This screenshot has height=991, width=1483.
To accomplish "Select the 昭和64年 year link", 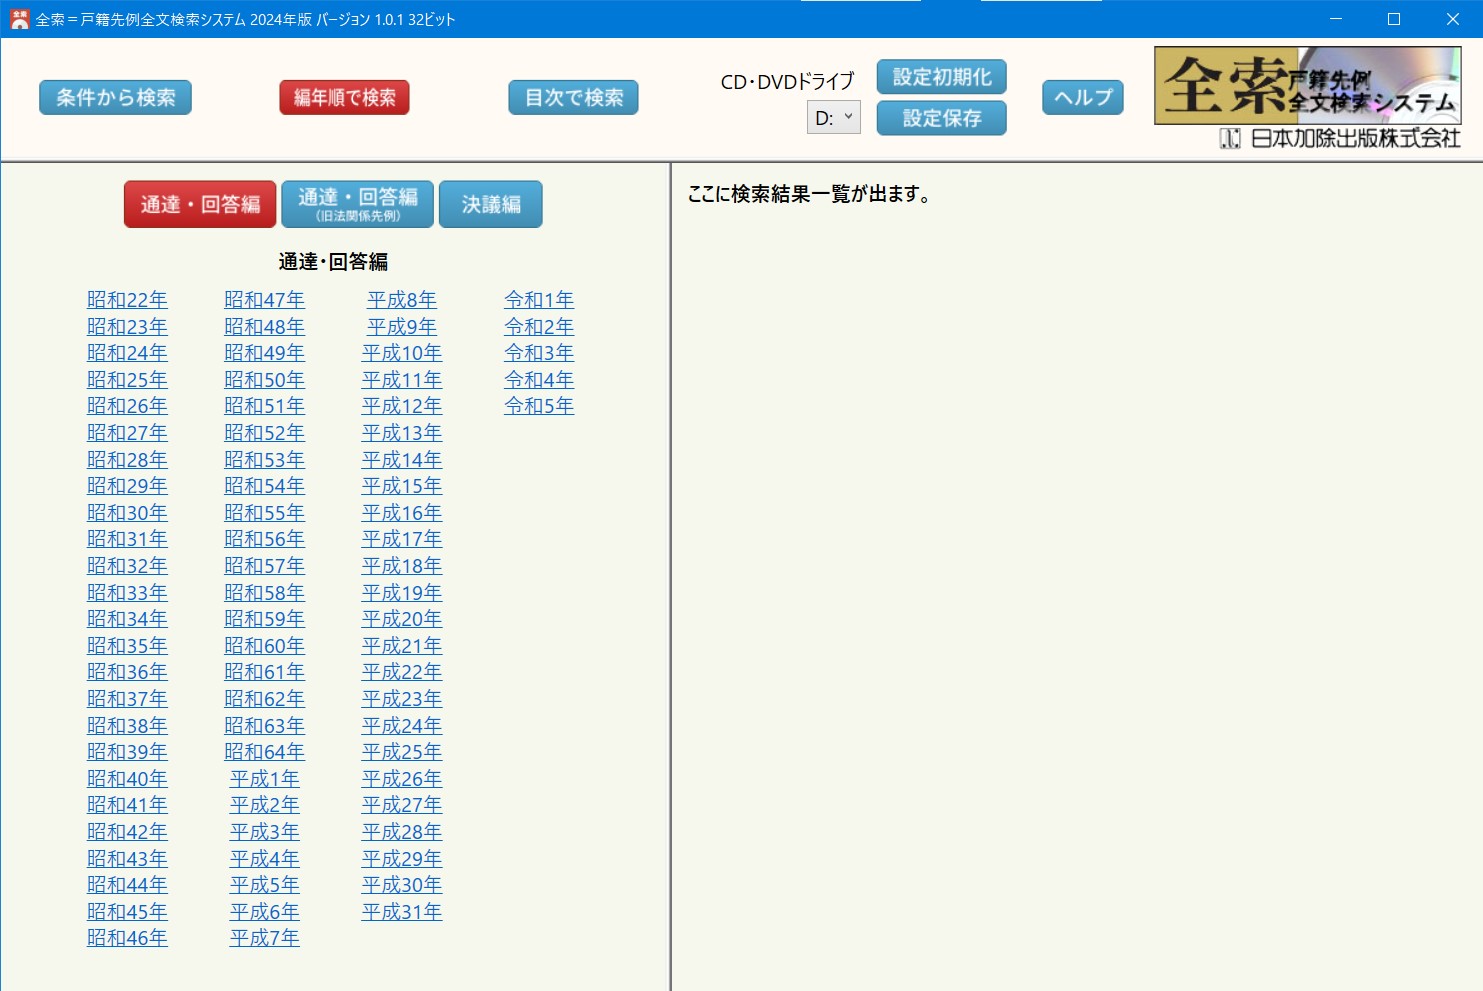I will (x=264, y=752).
